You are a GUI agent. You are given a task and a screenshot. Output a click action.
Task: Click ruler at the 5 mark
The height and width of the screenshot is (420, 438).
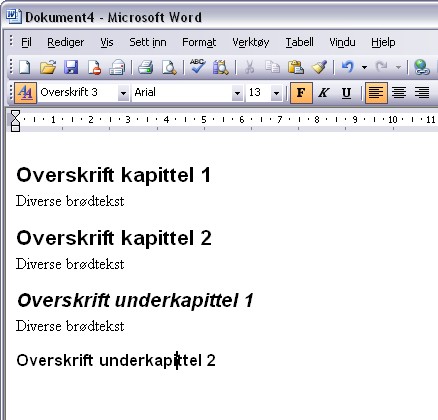(x=204, y=119)
